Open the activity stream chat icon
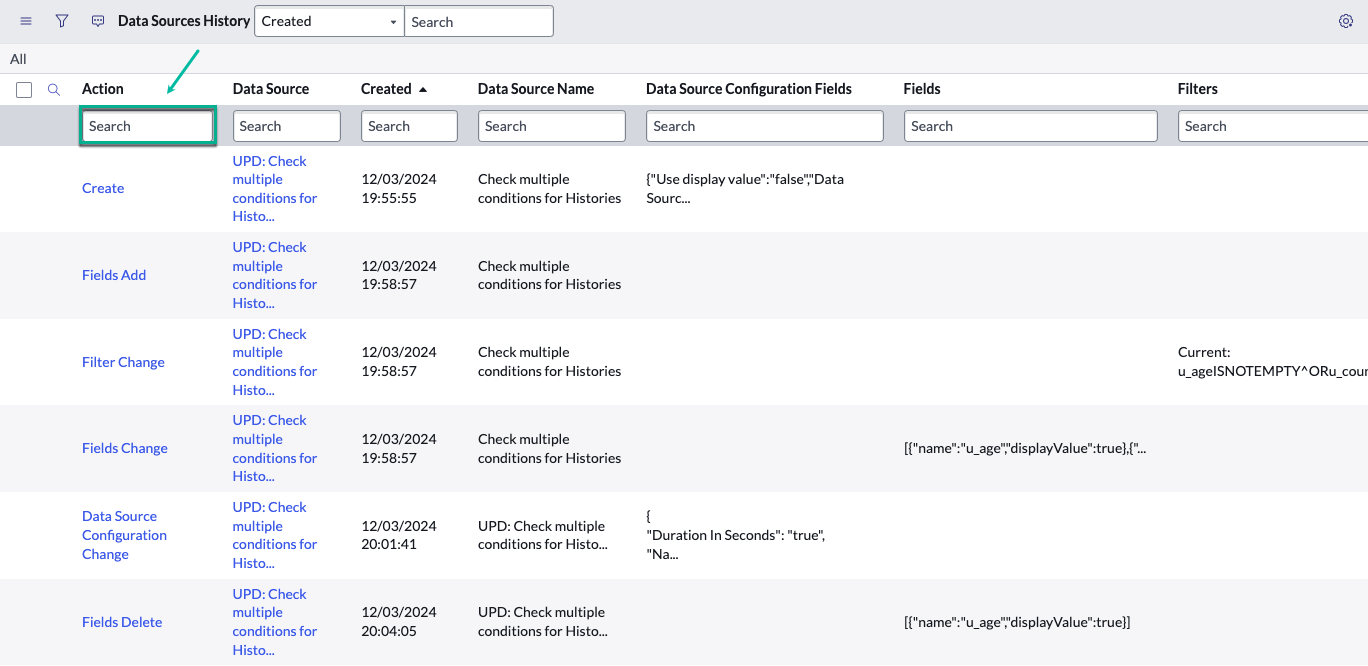Screen dimensions: 1368x666 [x=98, y=21]
